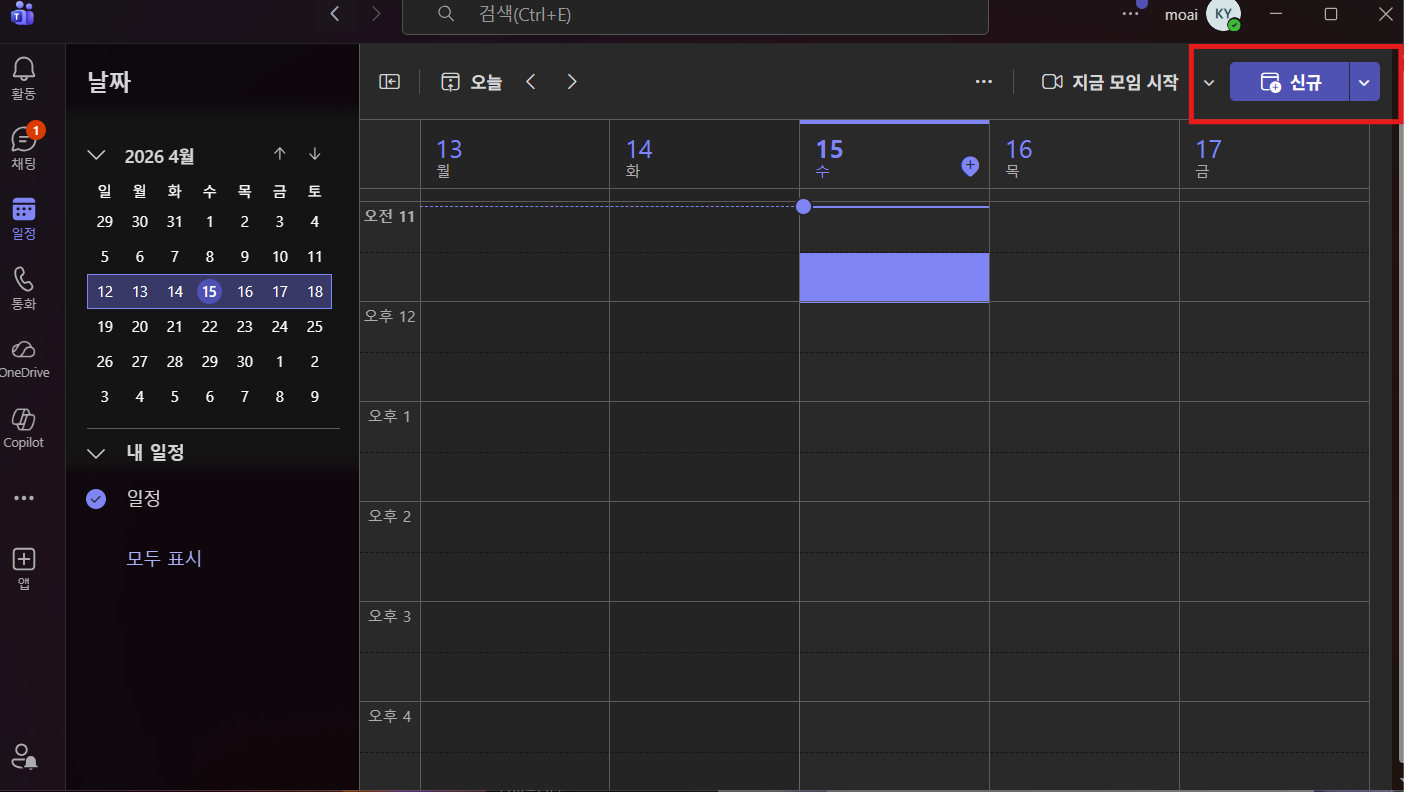Go to next week with the right arrow
The width and height of the screenshot is (1404, 792).
pyautogui.click(x=572, y=82)
